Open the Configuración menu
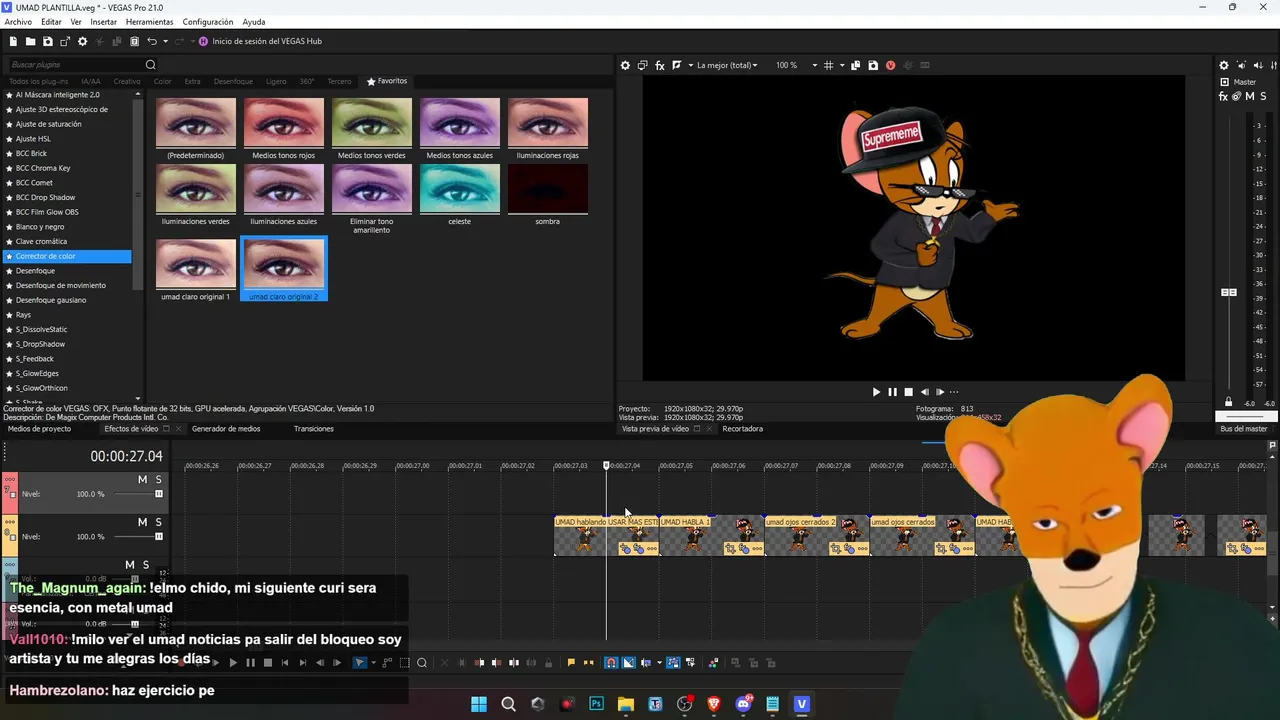This screenshot has width=1280, height=720. pyautogui.click(x=208, y=22)
